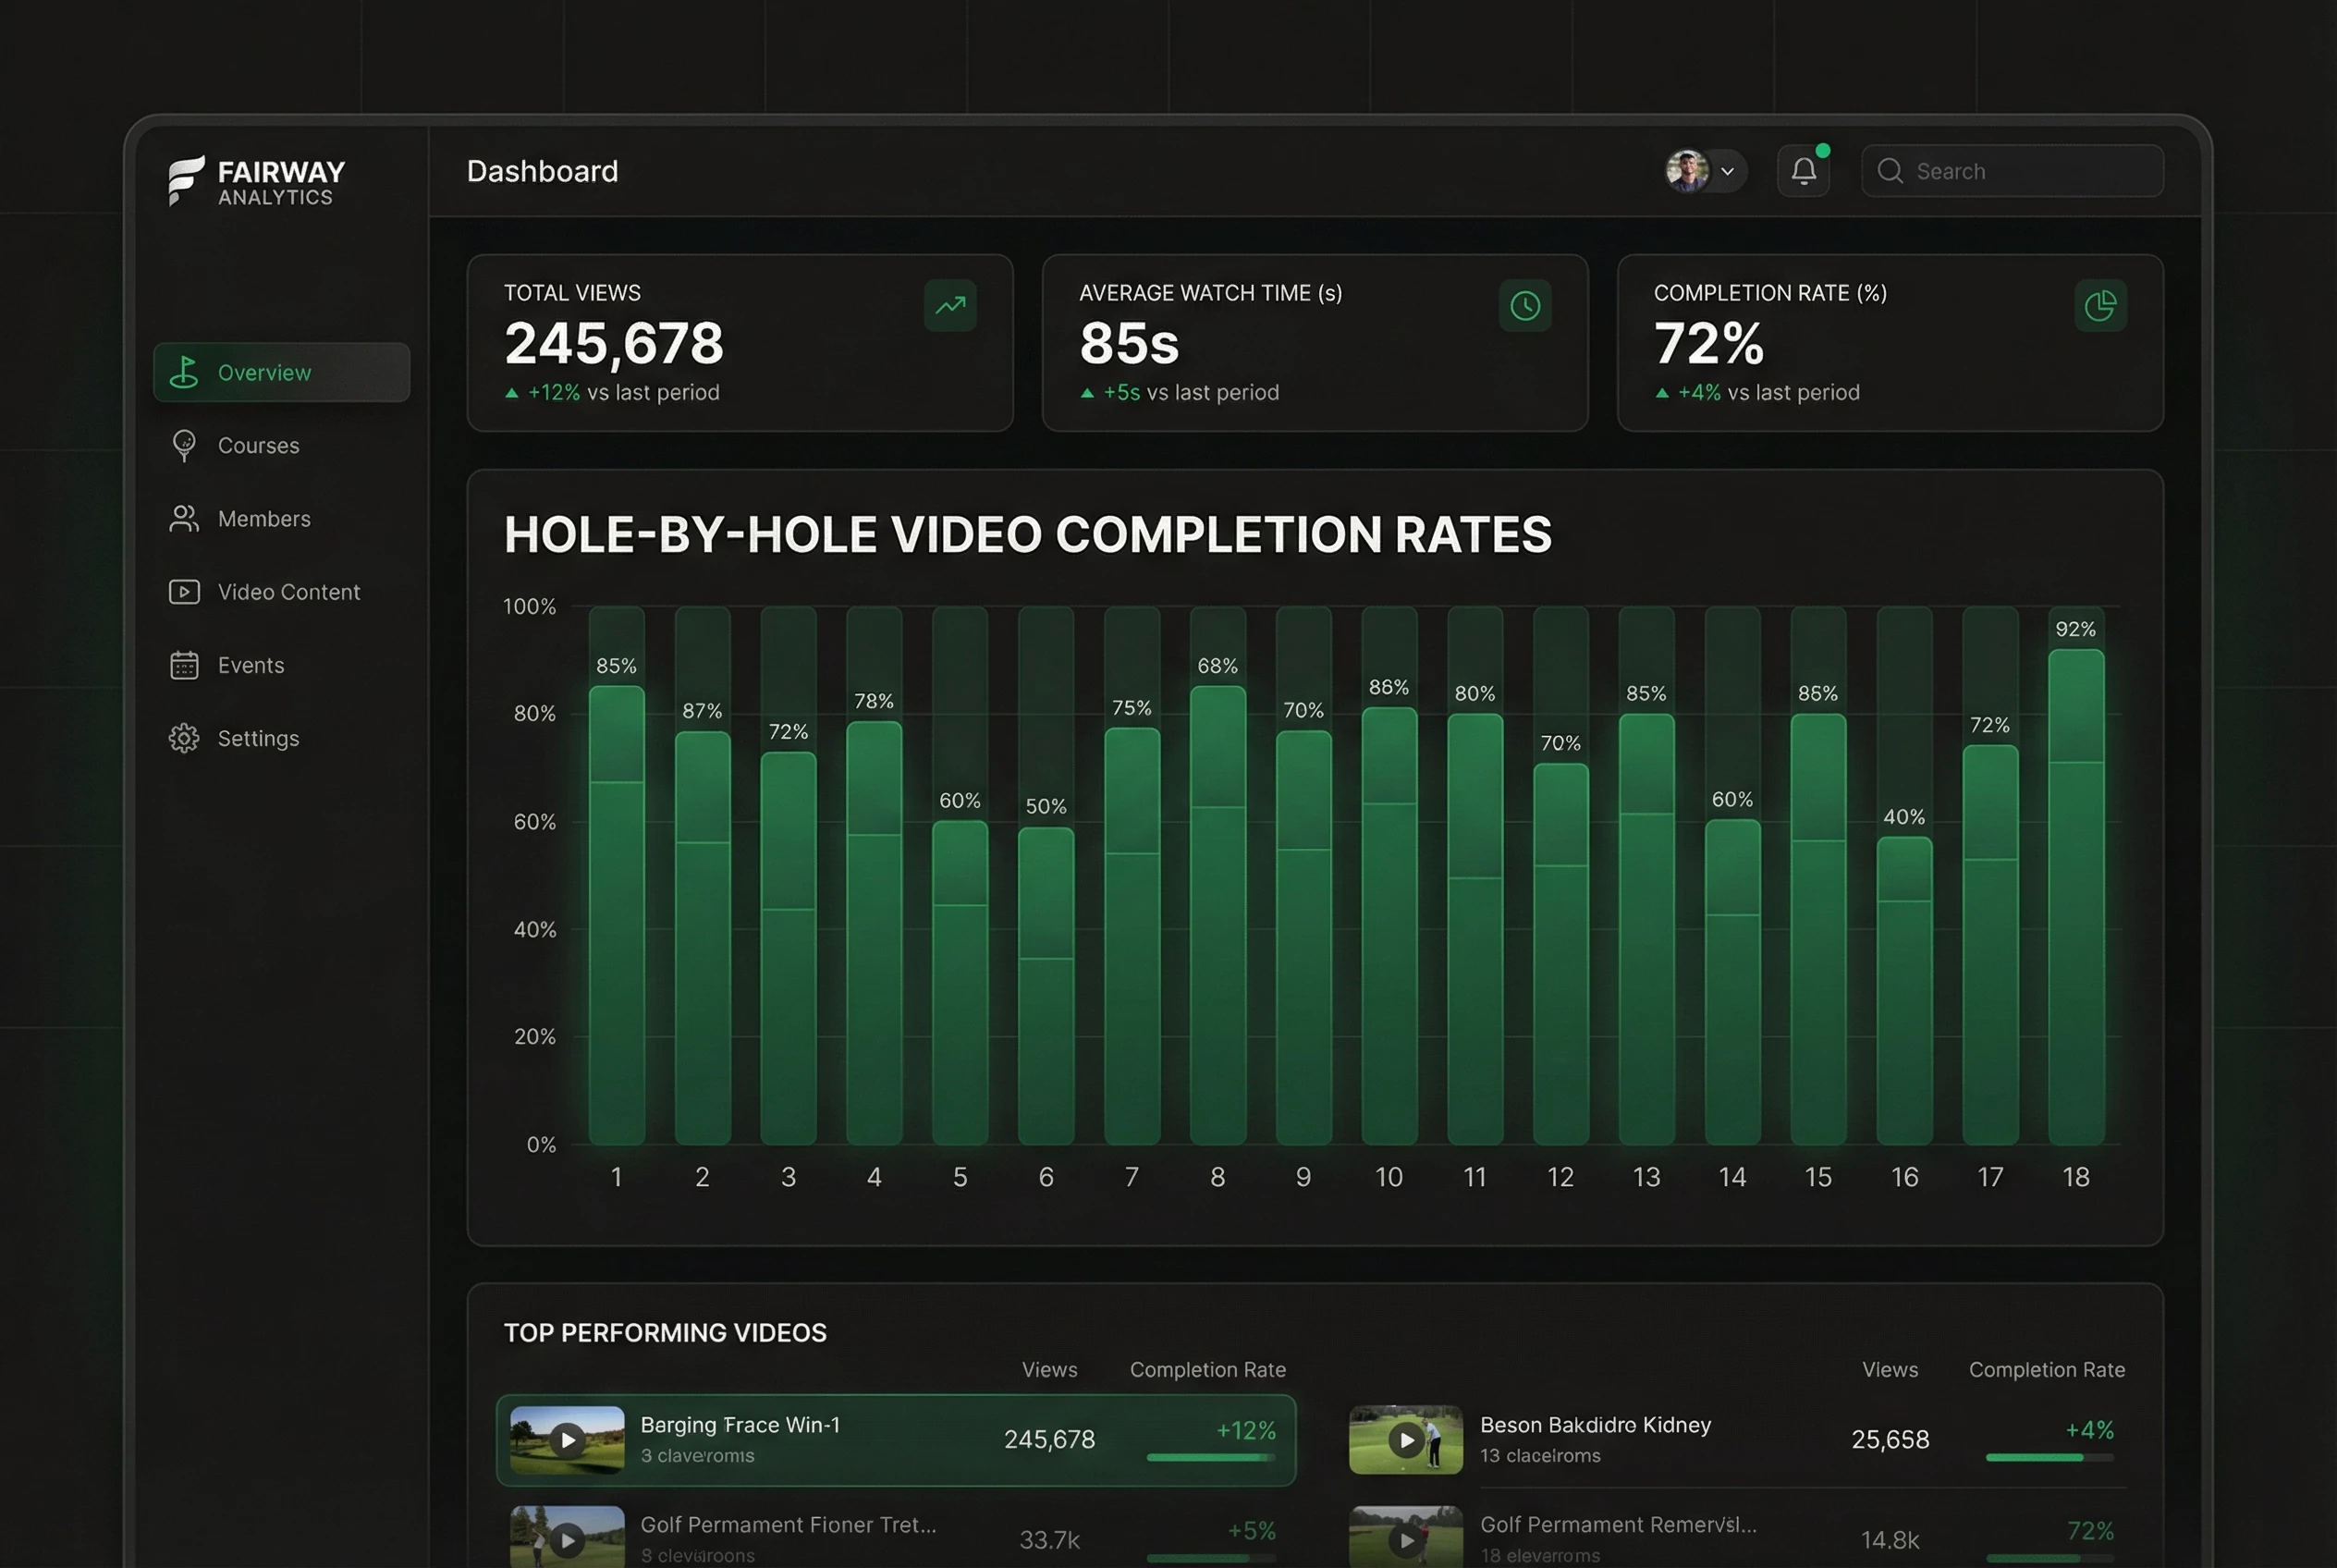Select the hole 6 bar at 50%
This screenshot has width=2337, height=1568.
pyautogui.click(x=1046, y=985)
